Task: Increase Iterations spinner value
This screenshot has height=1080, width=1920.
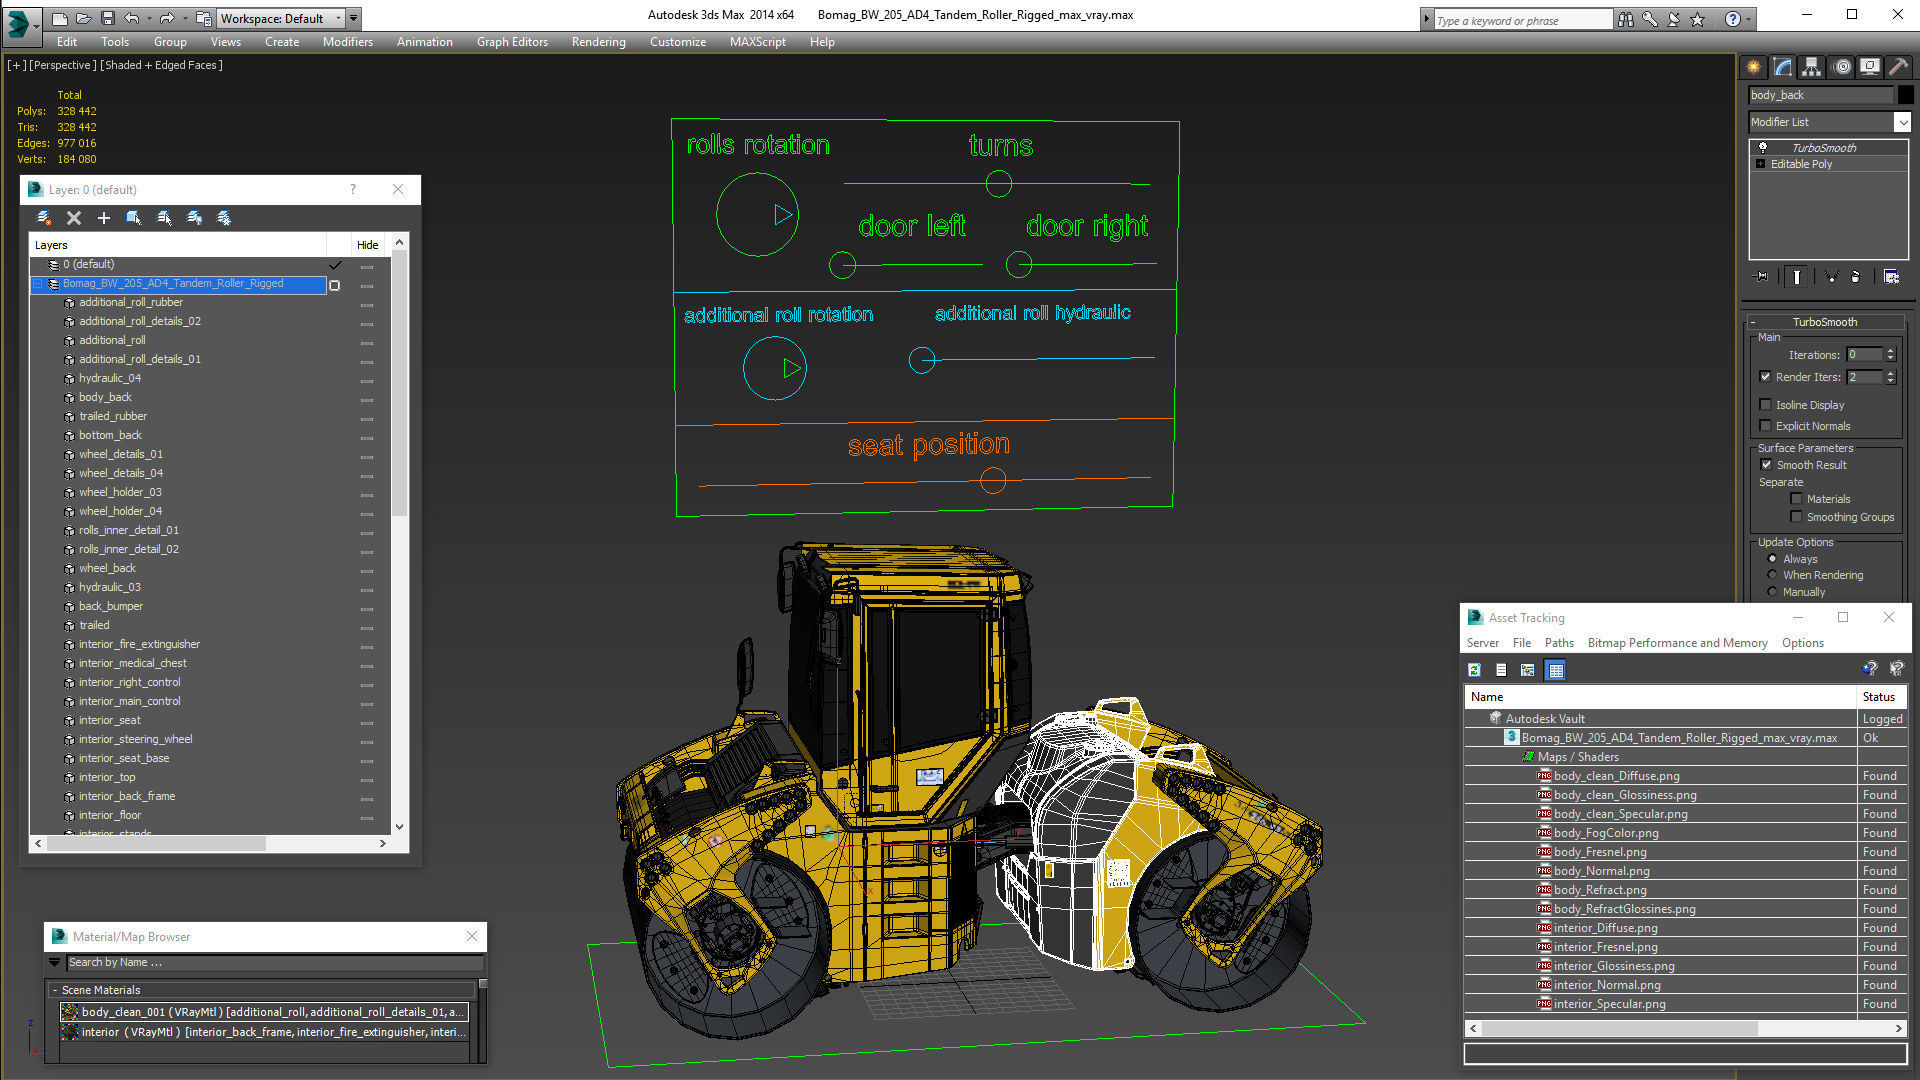Action: coord(1890,351)
